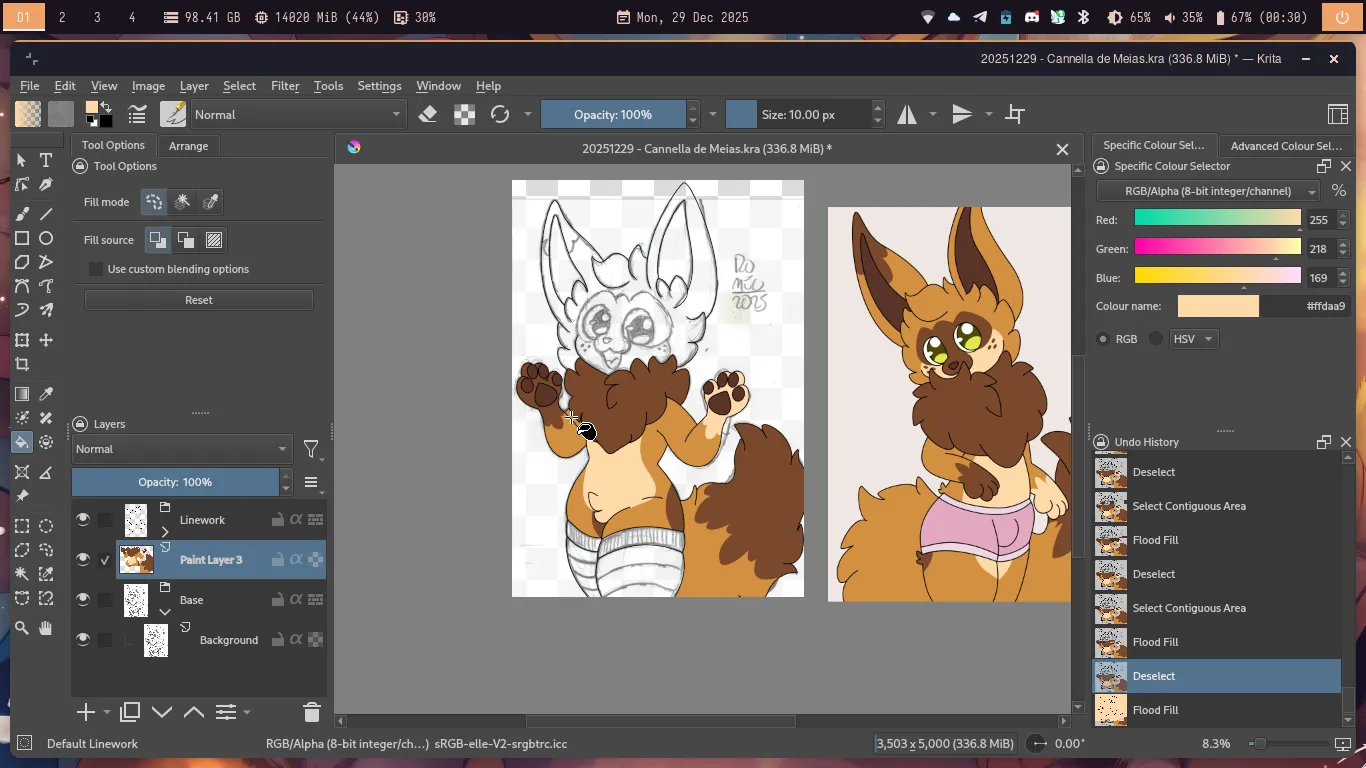The width and height of the screenshot is (1366, 768).
Task: Select the Ellipse shape tool
Action: click(x=46, y=238)
